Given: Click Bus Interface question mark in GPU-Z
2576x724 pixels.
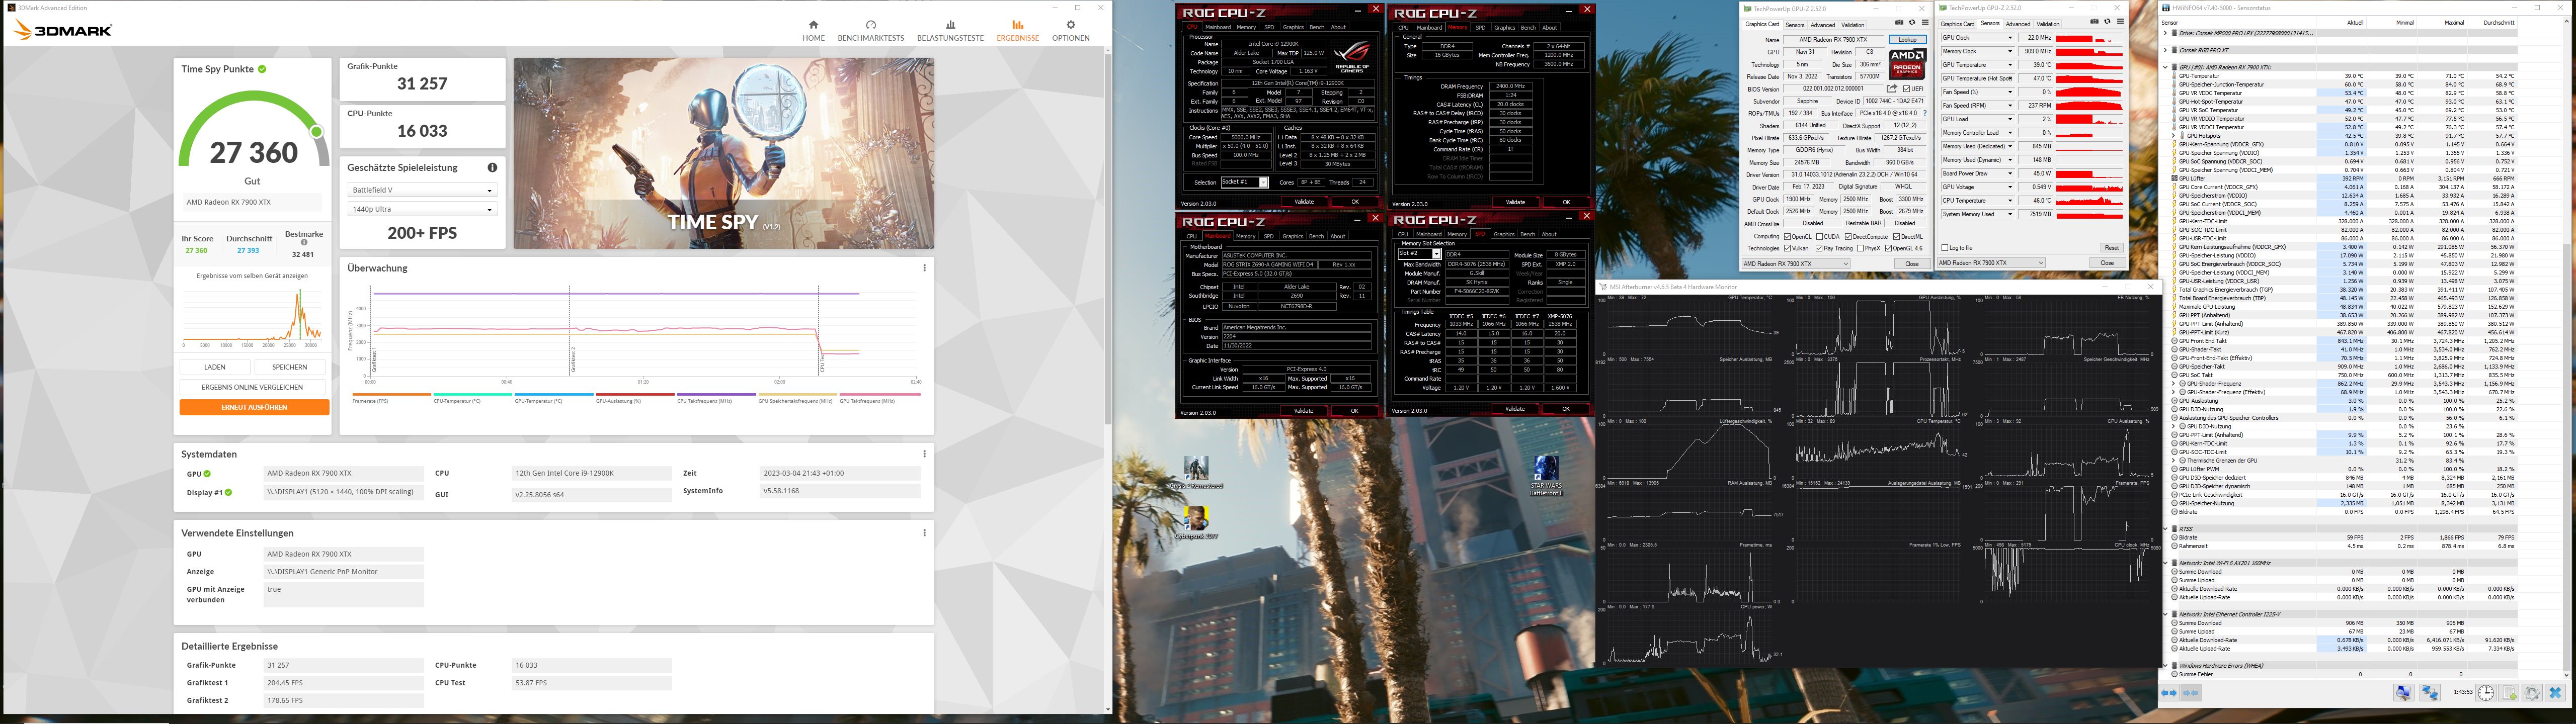Looking at the screenshot, I should tap(1924, 113).
